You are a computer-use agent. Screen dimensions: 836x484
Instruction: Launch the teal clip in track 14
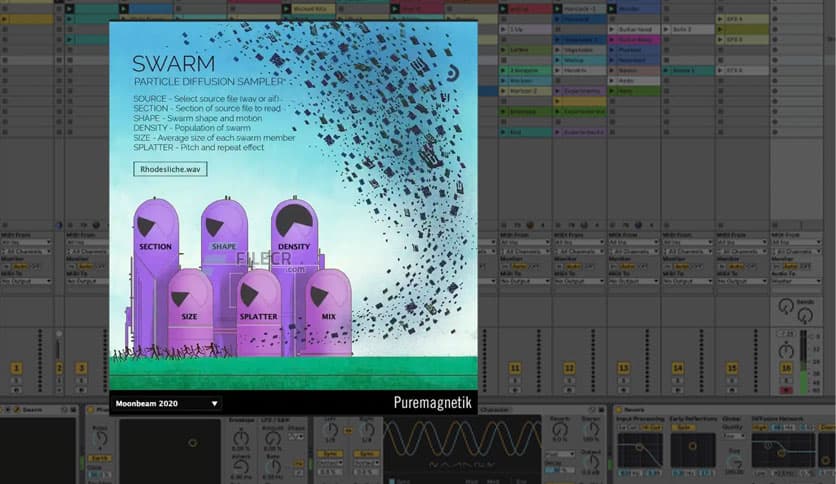coord(688,70)
